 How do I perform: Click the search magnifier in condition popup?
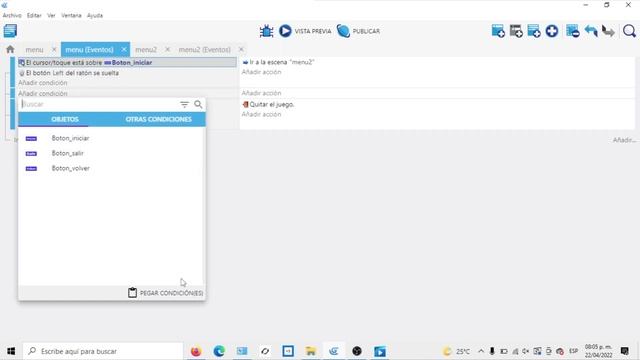pos(198,104)
